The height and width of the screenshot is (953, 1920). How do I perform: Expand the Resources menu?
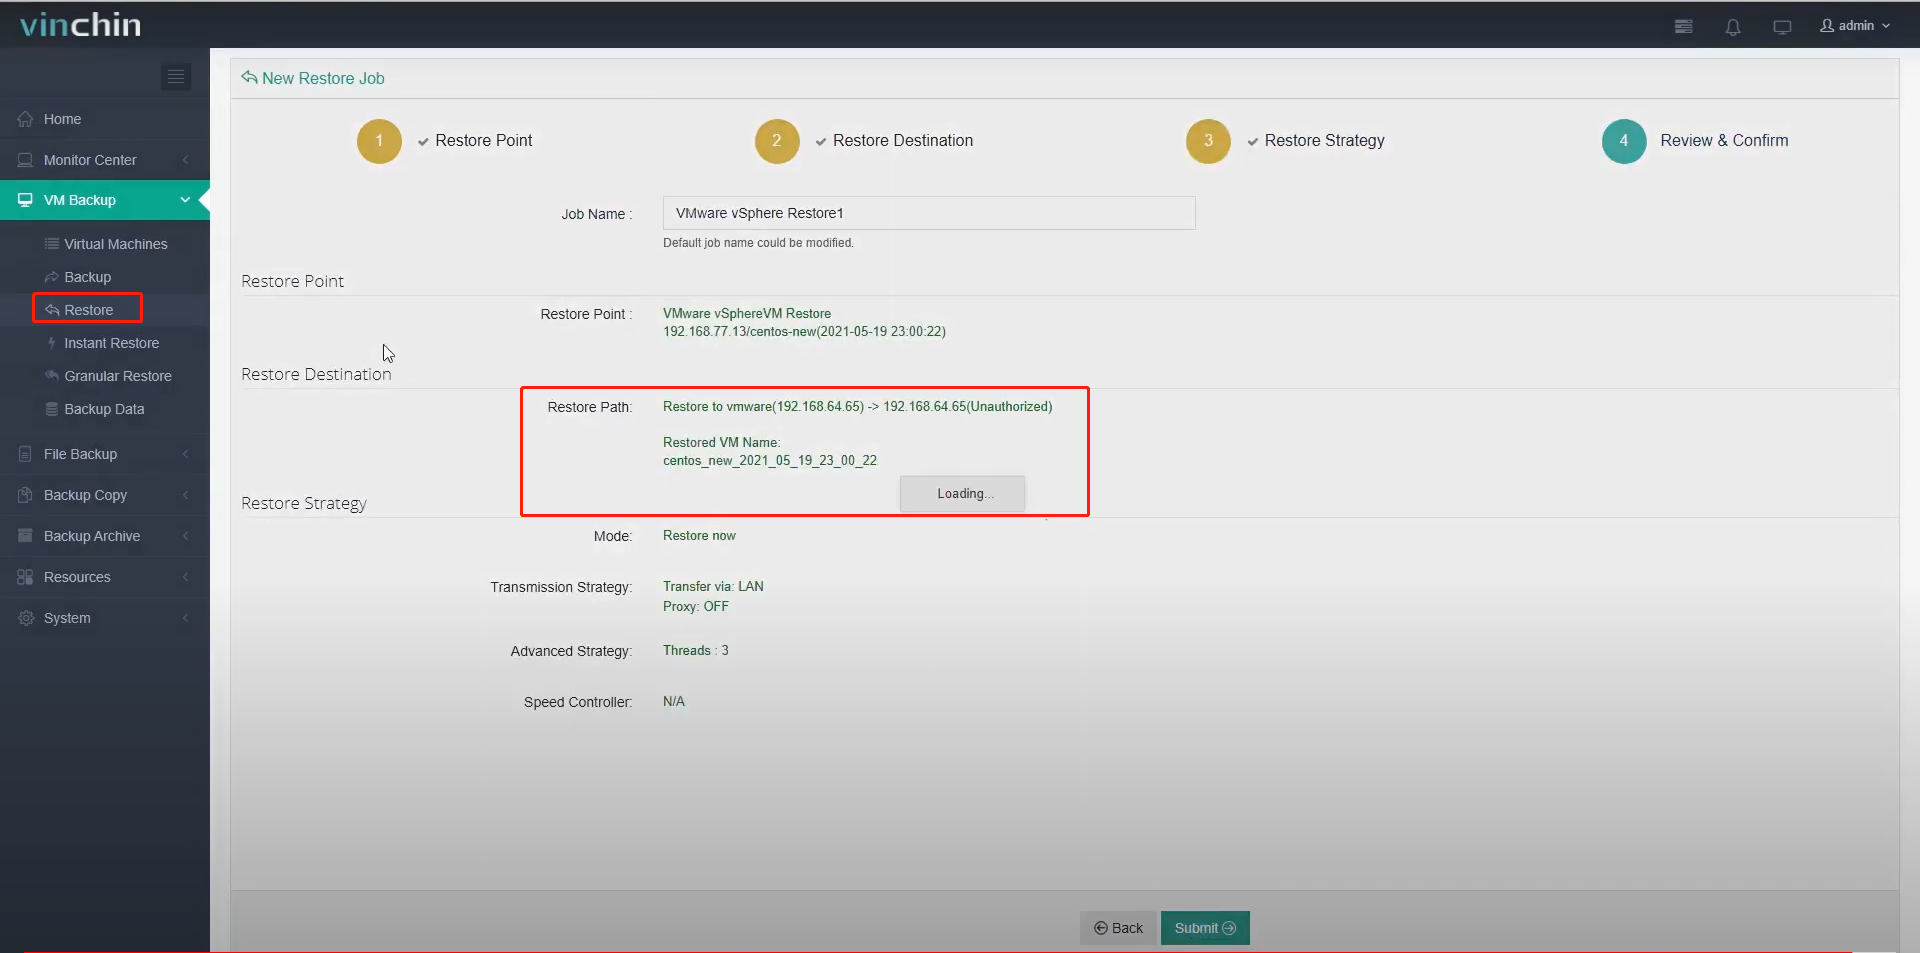105,577
